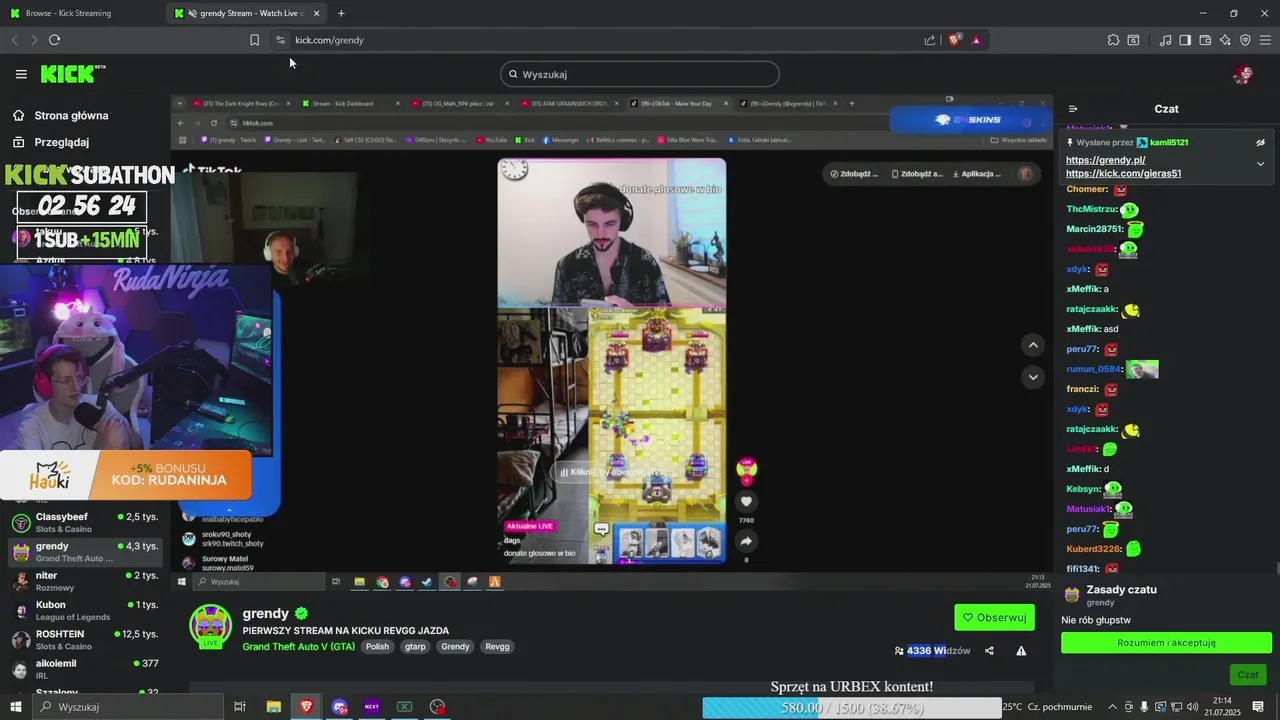This screenshot has width=1280, height=720.
Task: Open system volume control
Action: tap(1192, 707)
